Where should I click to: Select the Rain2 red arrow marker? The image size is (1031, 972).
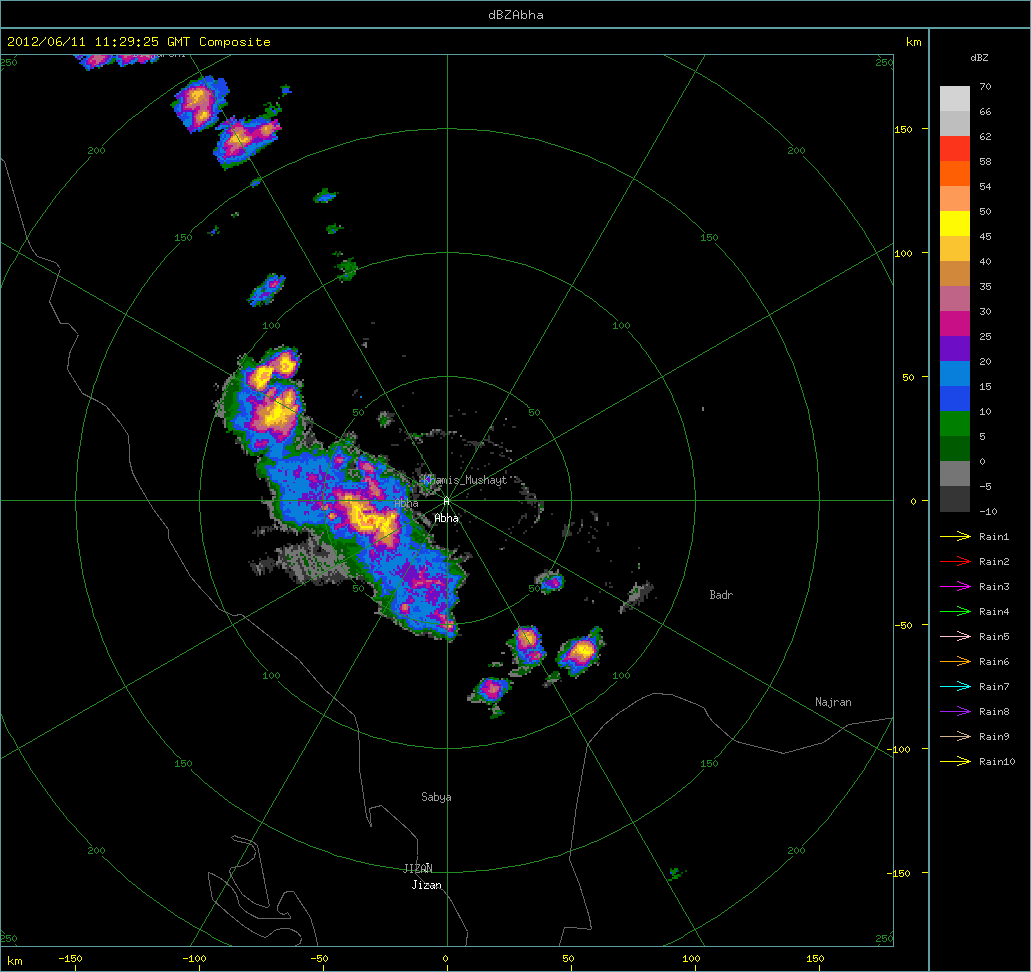pyautogui.click(x=955, y=562)
